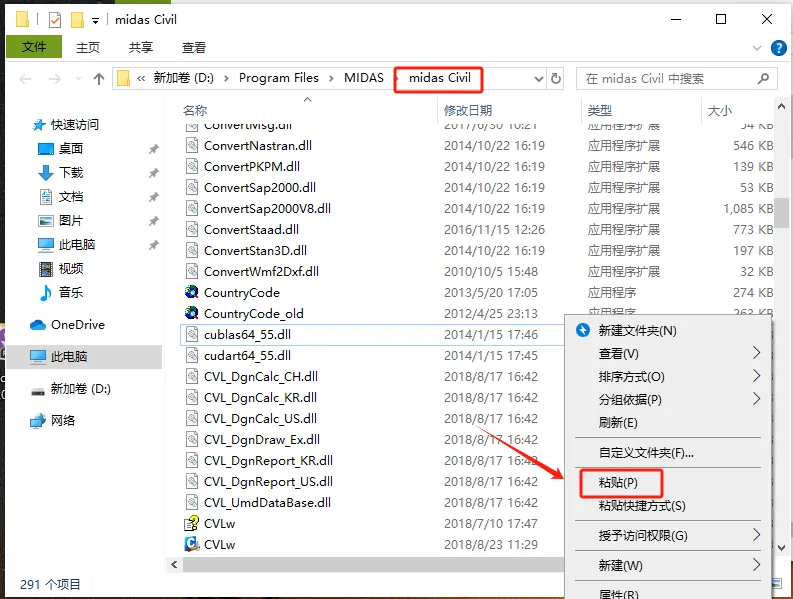The image size is (793, 599).
Task: Choose 粘贴(P) from the context menu
Action: coord(618,483)
